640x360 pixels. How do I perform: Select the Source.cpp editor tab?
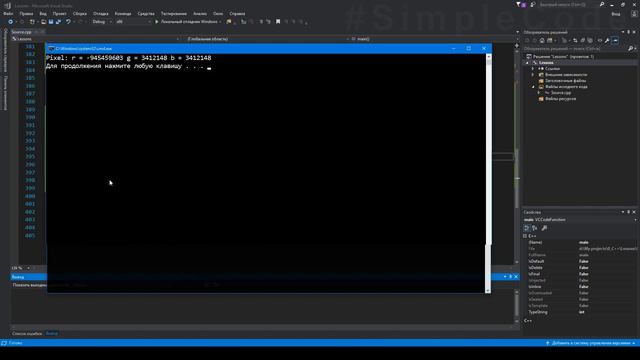pos(21,32)
